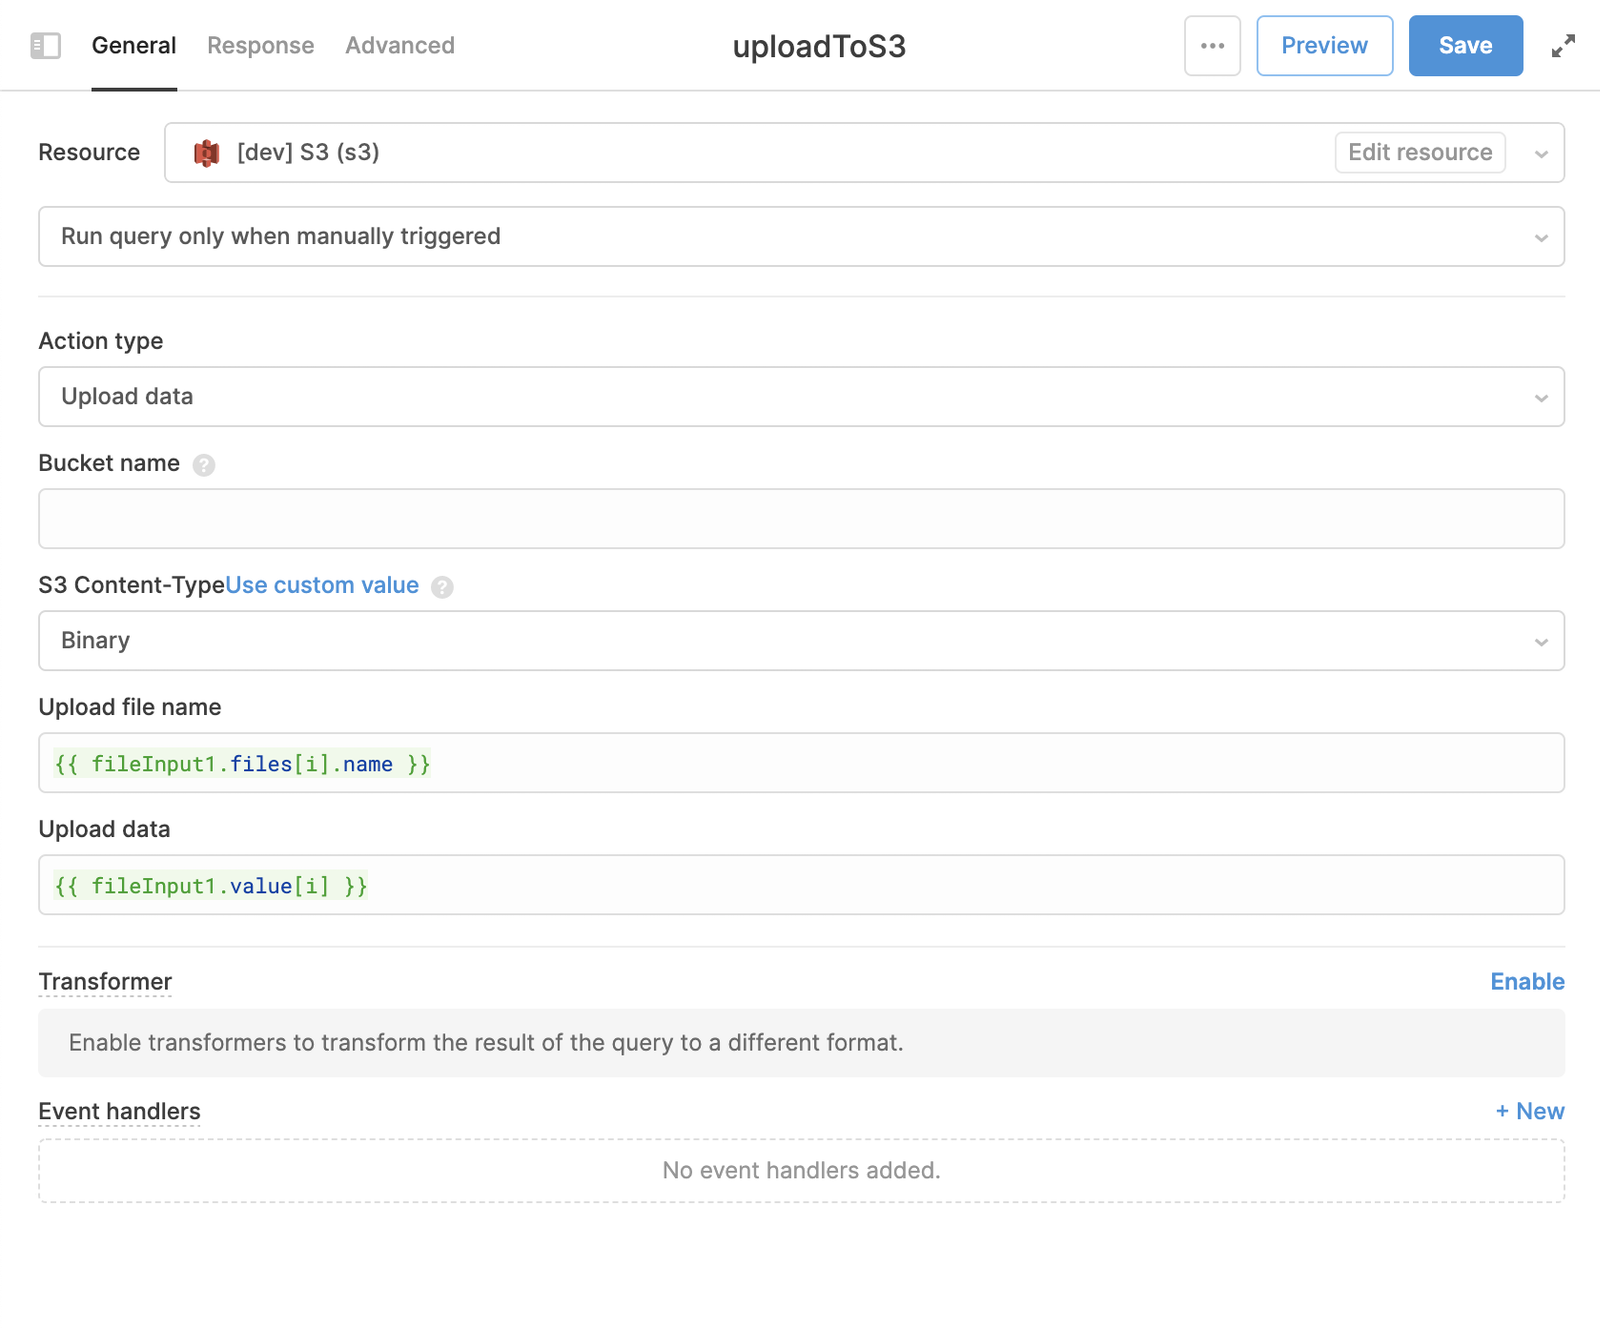The height and width of the screenshot is (1329, 1600).
Task: Enable the Transformer
Action: pos(1527,981)
